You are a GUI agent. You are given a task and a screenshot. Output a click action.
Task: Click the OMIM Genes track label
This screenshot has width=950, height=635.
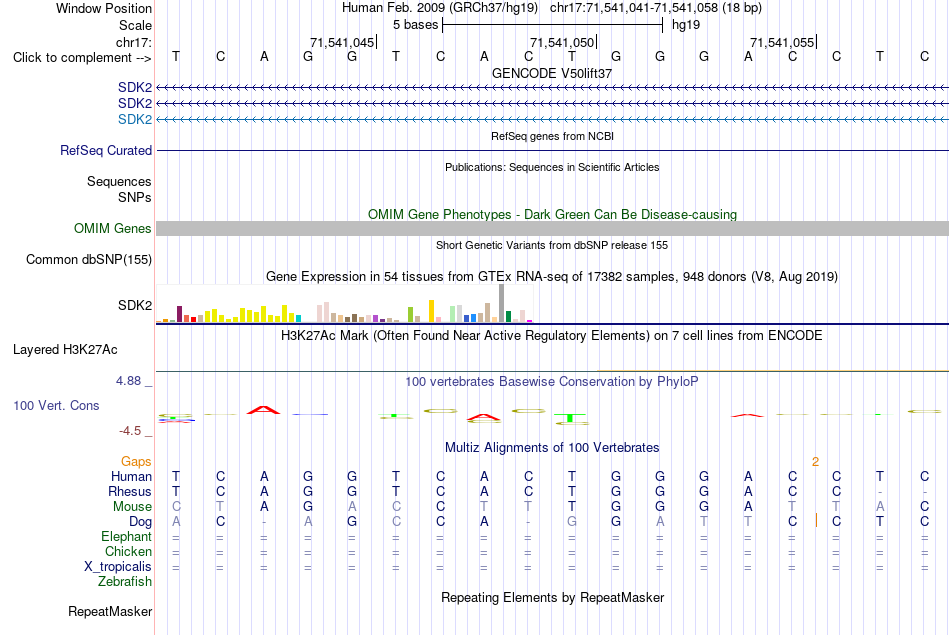pyautogui.click(x=112, y=228)
